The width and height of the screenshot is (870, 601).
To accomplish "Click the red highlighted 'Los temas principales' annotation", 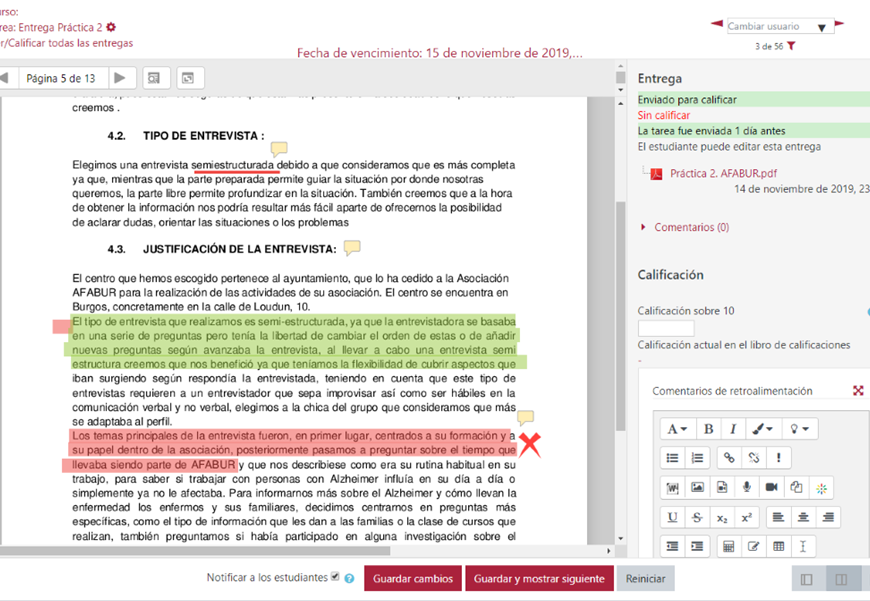I will tap(289, 450).
